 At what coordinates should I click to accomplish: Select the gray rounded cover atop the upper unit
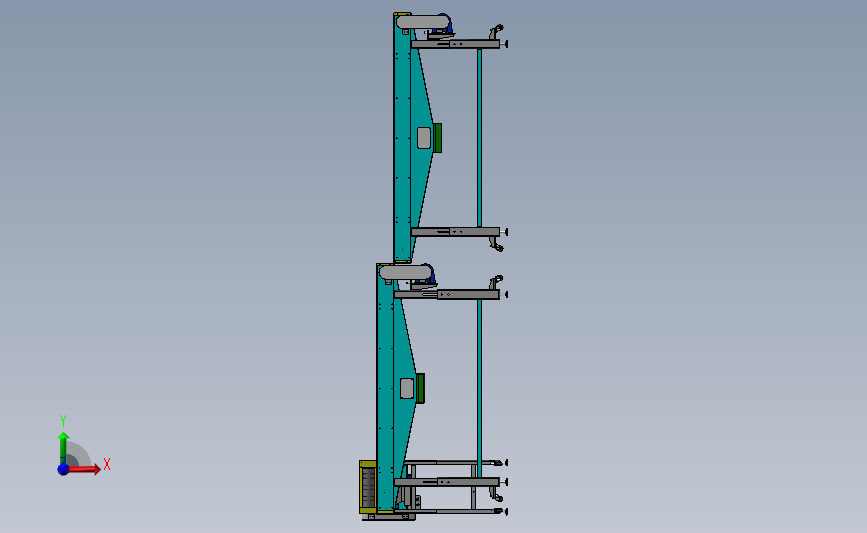point(423,22)
